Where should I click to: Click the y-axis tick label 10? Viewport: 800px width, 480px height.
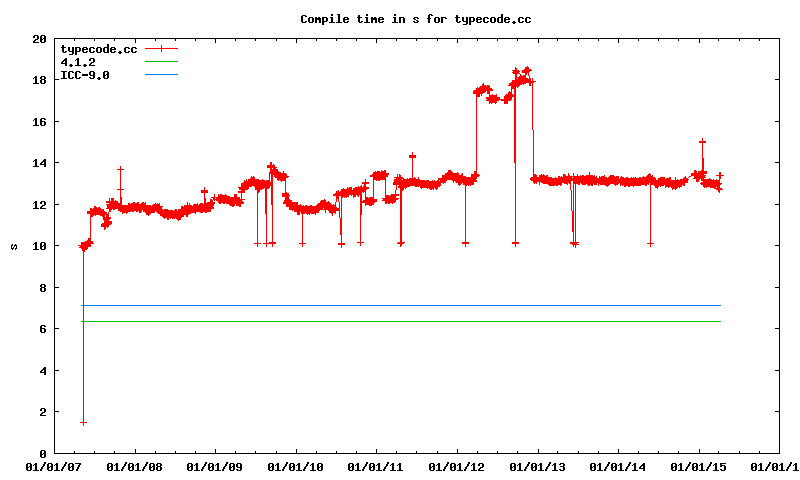point(39,246)
